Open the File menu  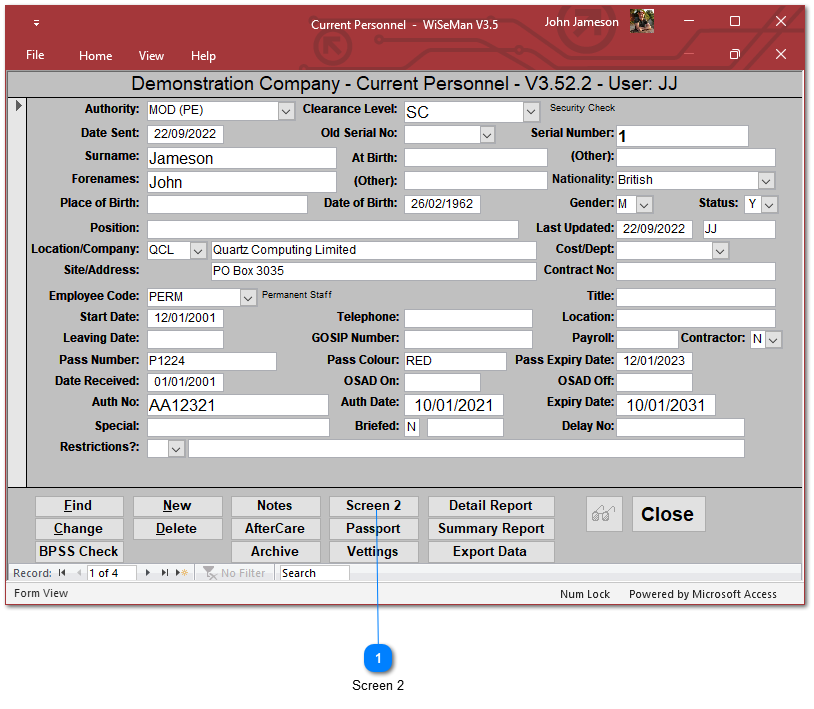(35, 56)
